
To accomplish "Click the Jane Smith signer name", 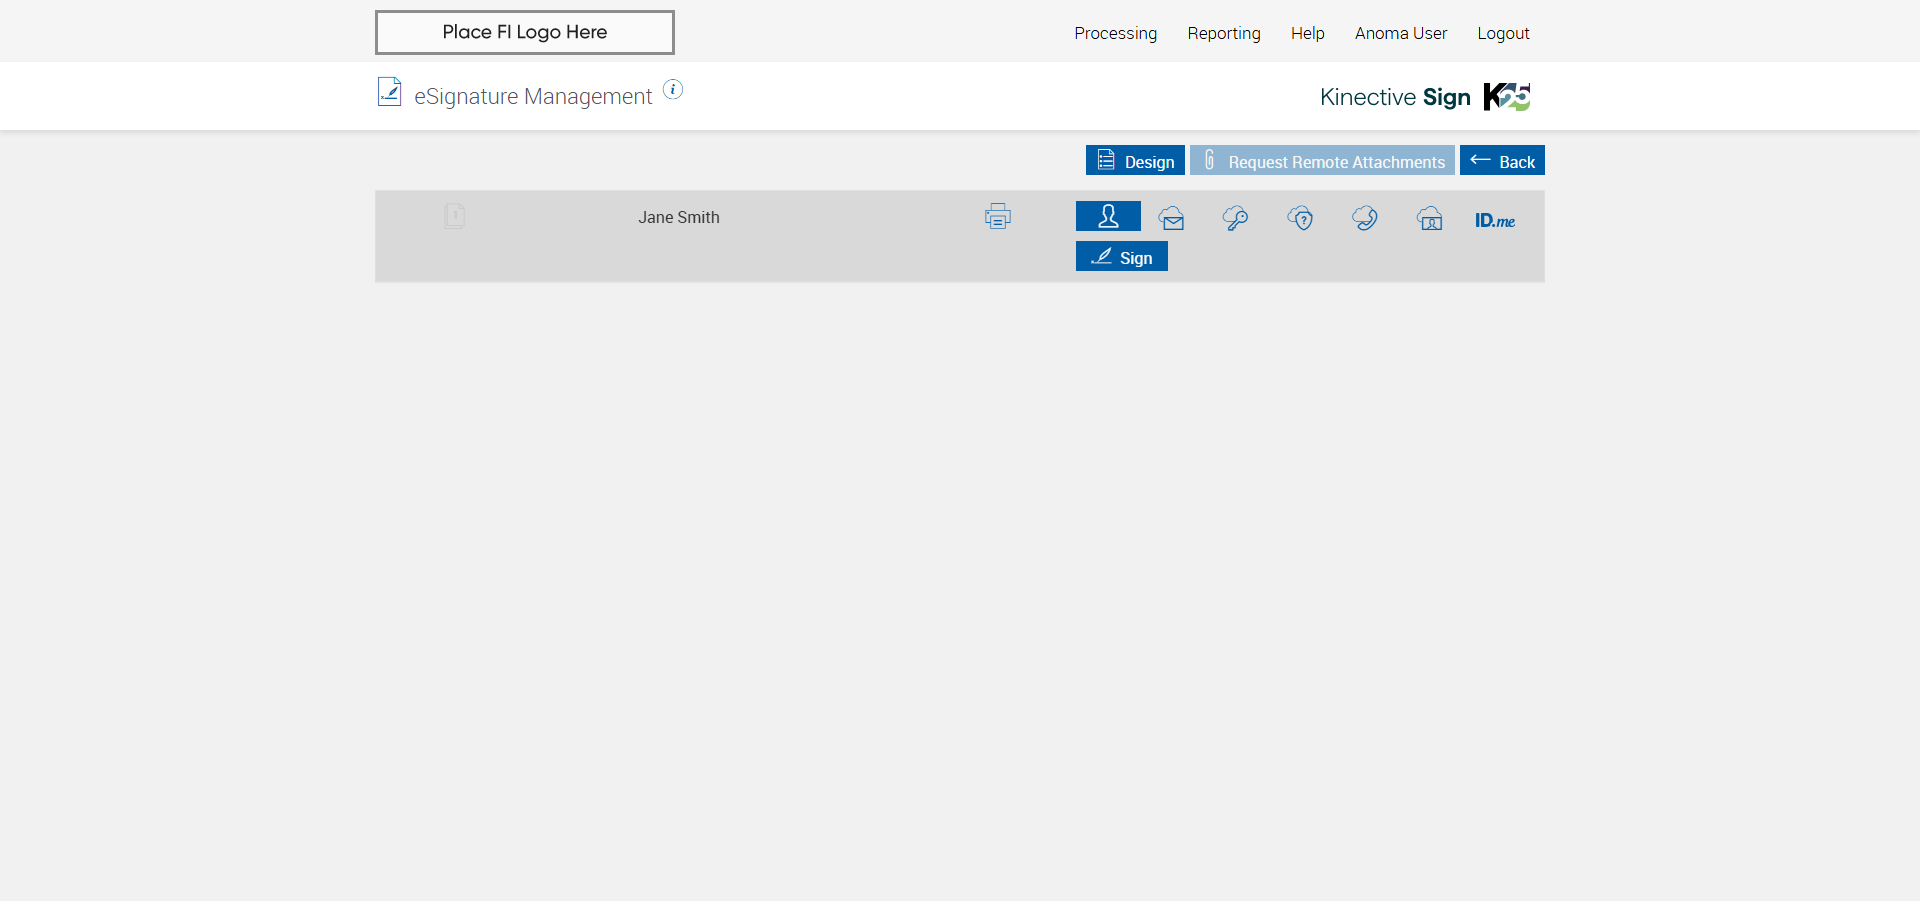I will point(679,217).
